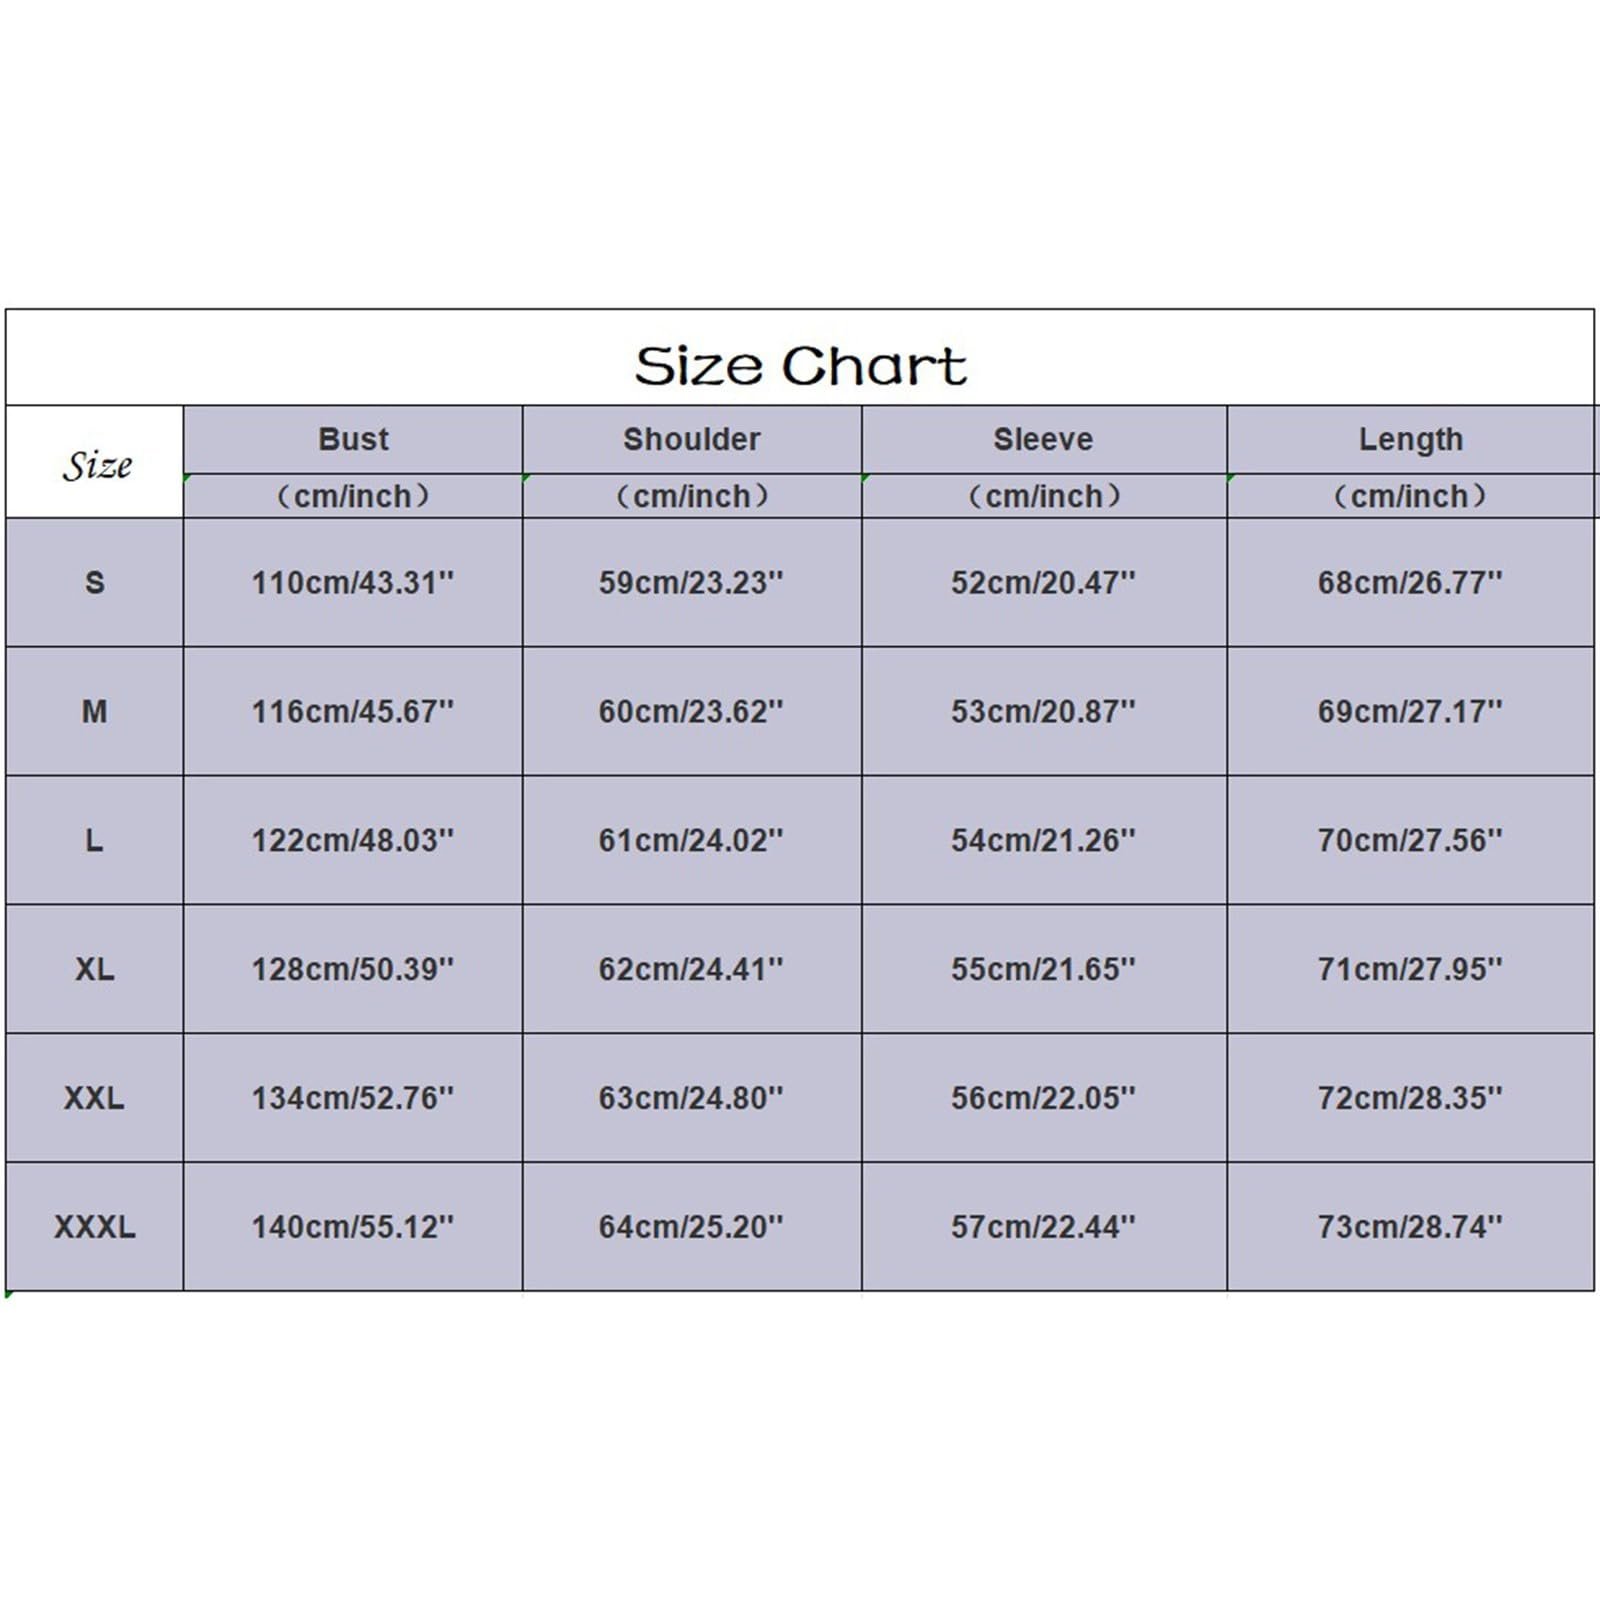Select the S size row label
This screenshot has height=1600, width=1600.
(x=95, y=582)
